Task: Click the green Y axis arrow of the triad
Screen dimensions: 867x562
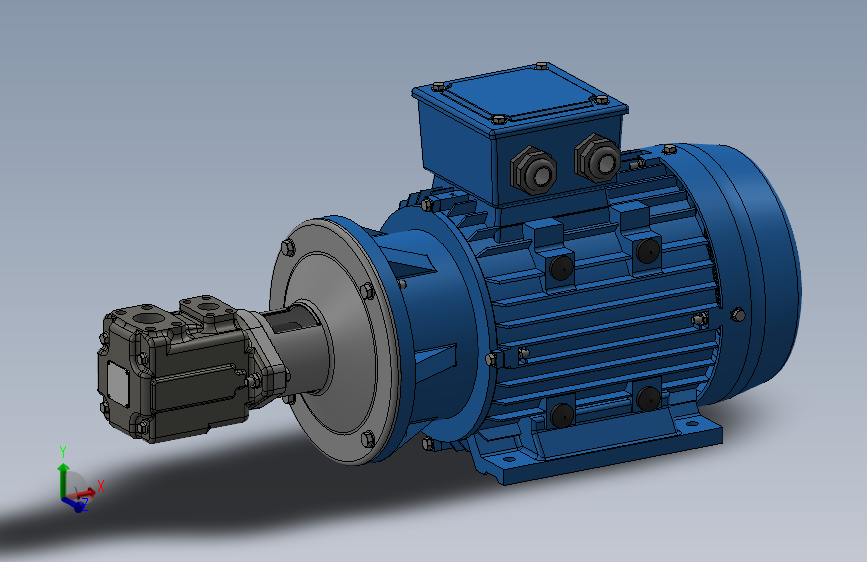Action: point(63,480)
